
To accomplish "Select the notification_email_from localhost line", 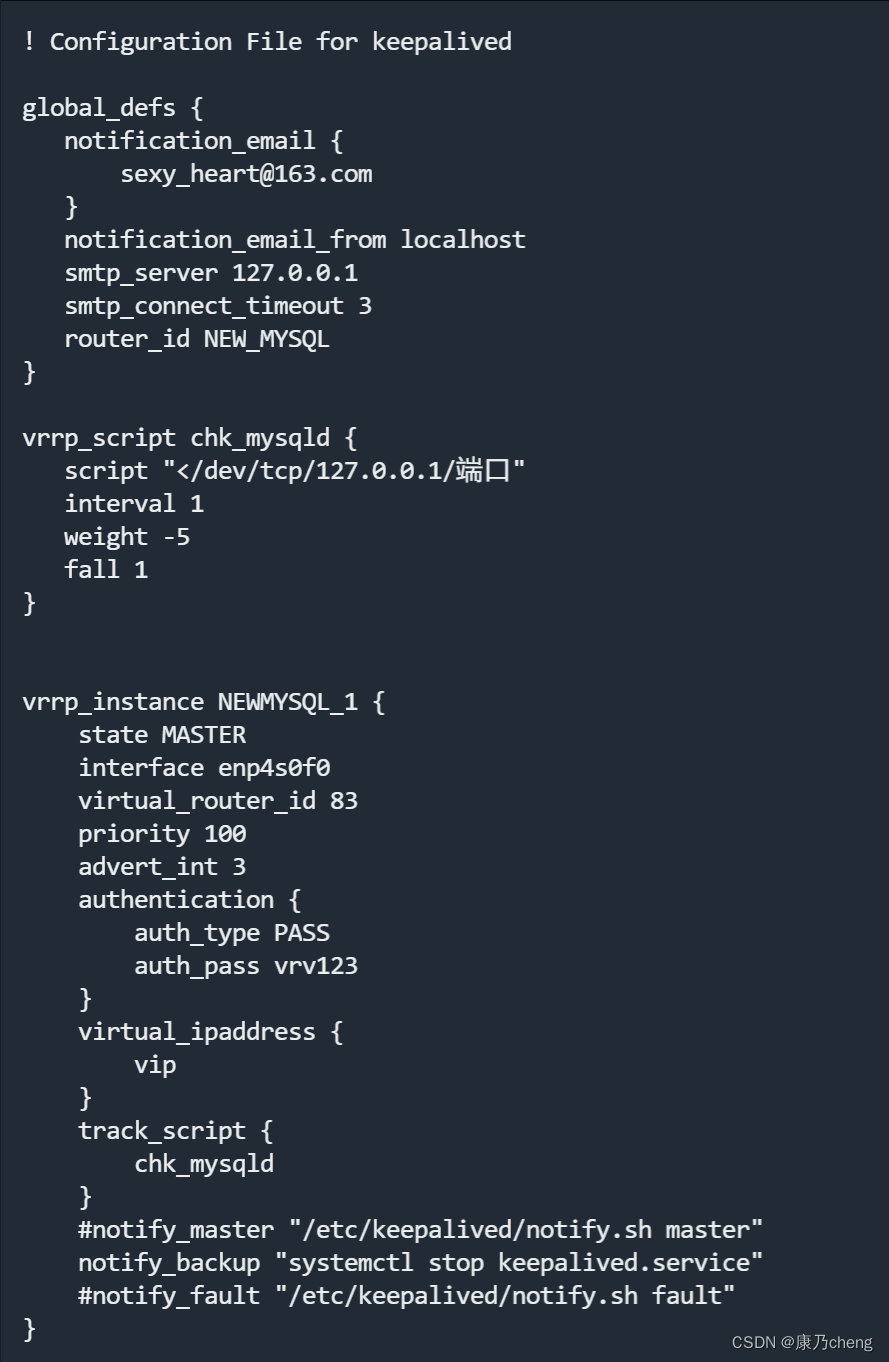I will (x=295, y=240).
